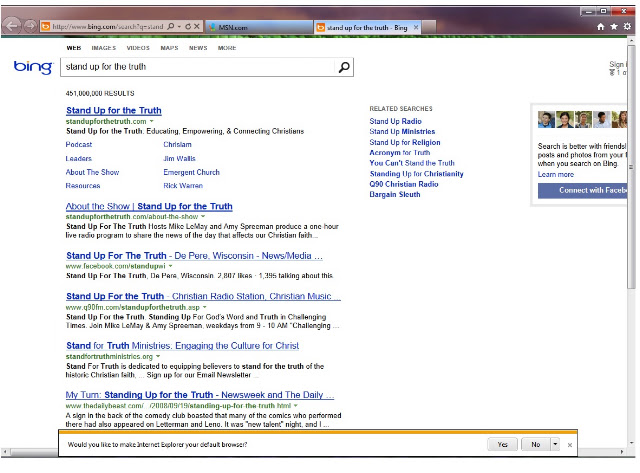Click related search Stand Up Ministries
The width and height of the screenshot is (640, 473).
(402, 131)
